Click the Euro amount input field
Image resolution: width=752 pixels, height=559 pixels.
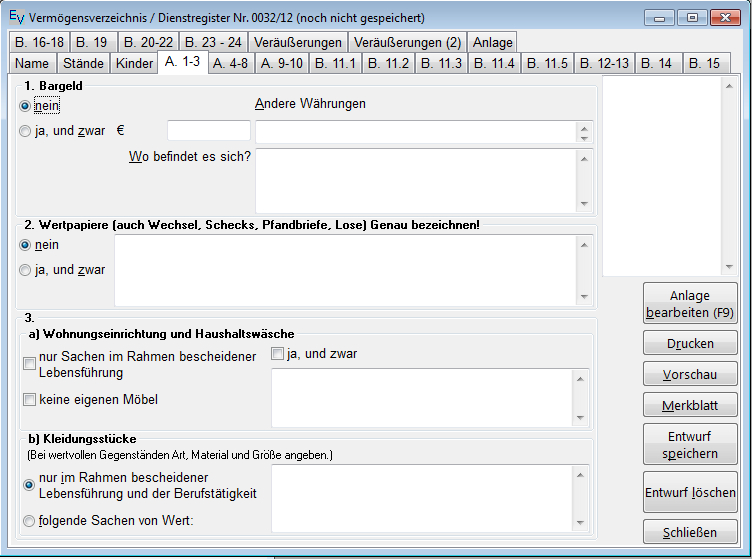click(208, 131)
